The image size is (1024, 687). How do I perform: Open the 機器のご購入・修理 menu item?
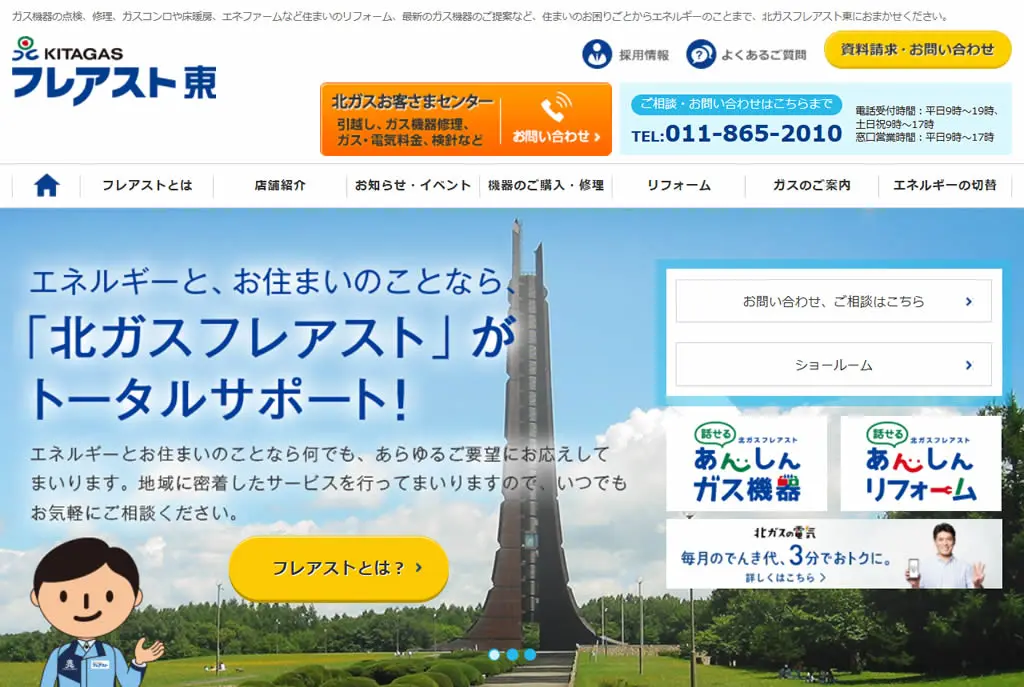[546, 185]
